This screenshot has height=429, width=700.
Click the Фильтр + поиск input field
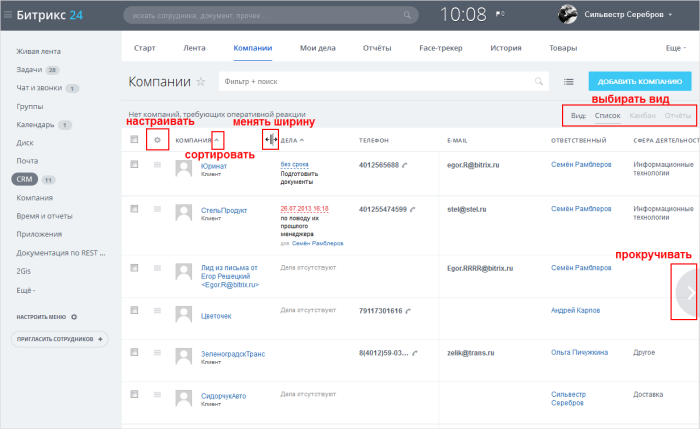pos(383,81)
